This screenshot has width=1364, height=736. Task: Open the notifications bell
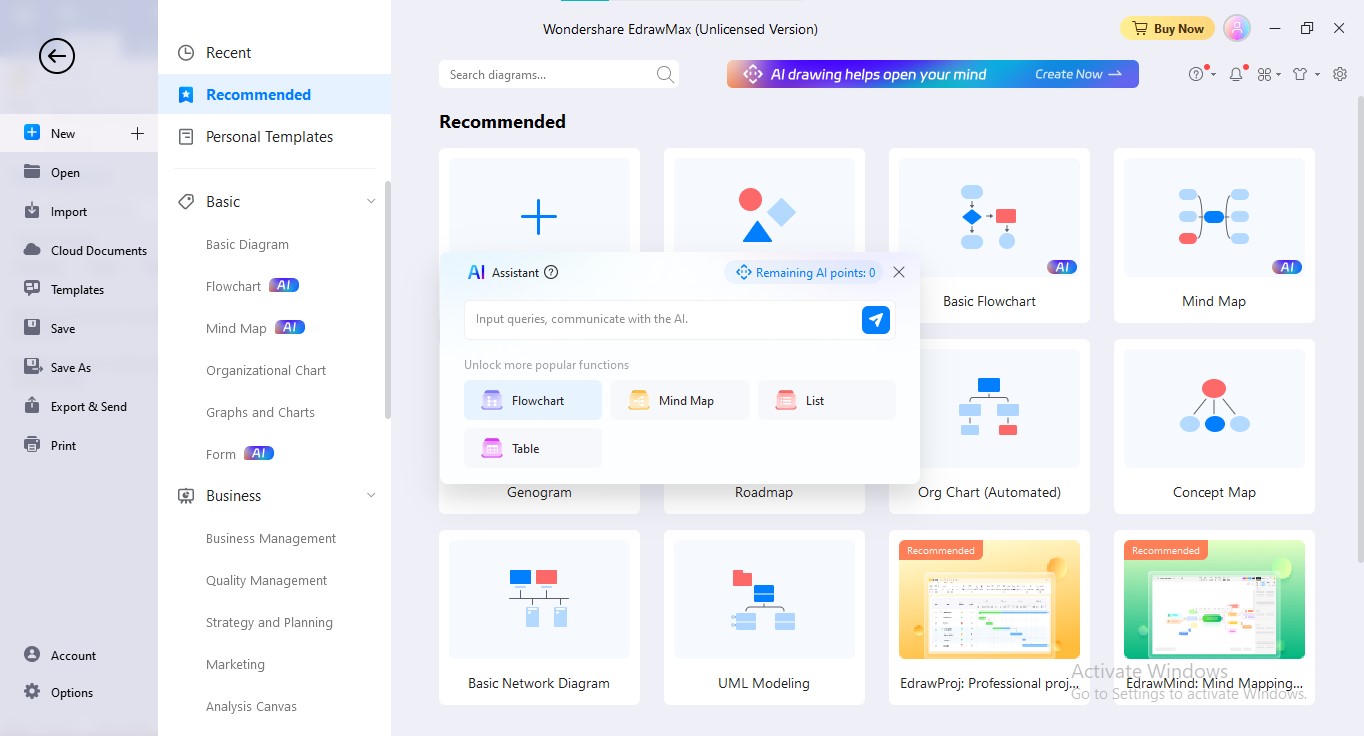tap(1236, 74)
